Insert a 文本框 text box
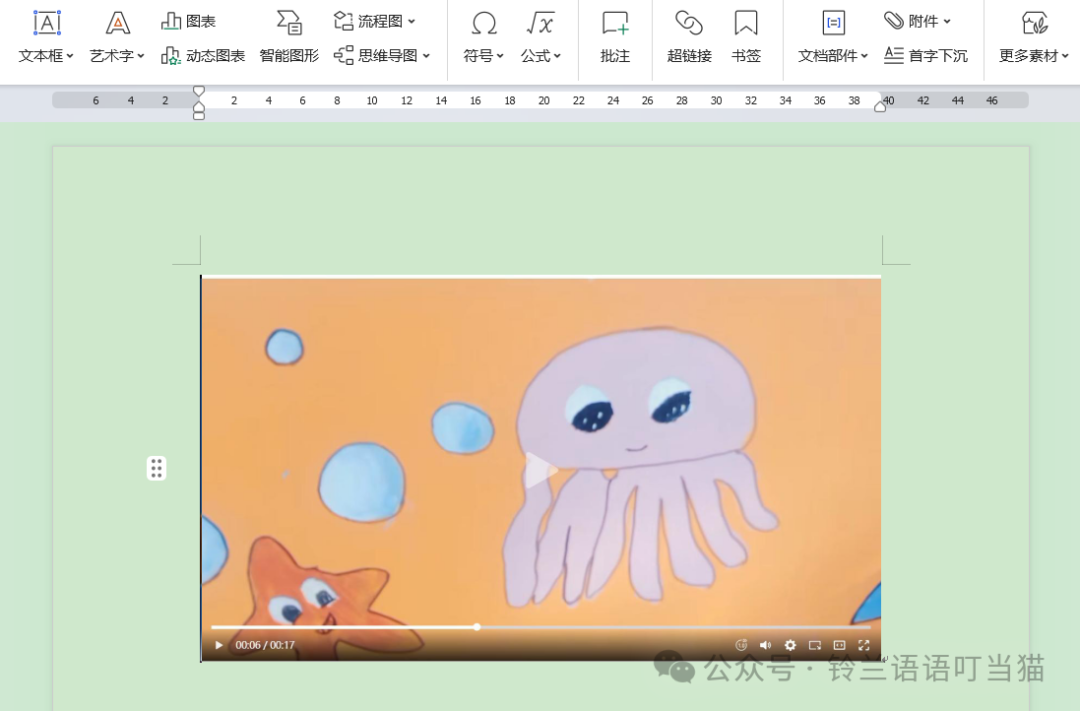 point(46,37)
